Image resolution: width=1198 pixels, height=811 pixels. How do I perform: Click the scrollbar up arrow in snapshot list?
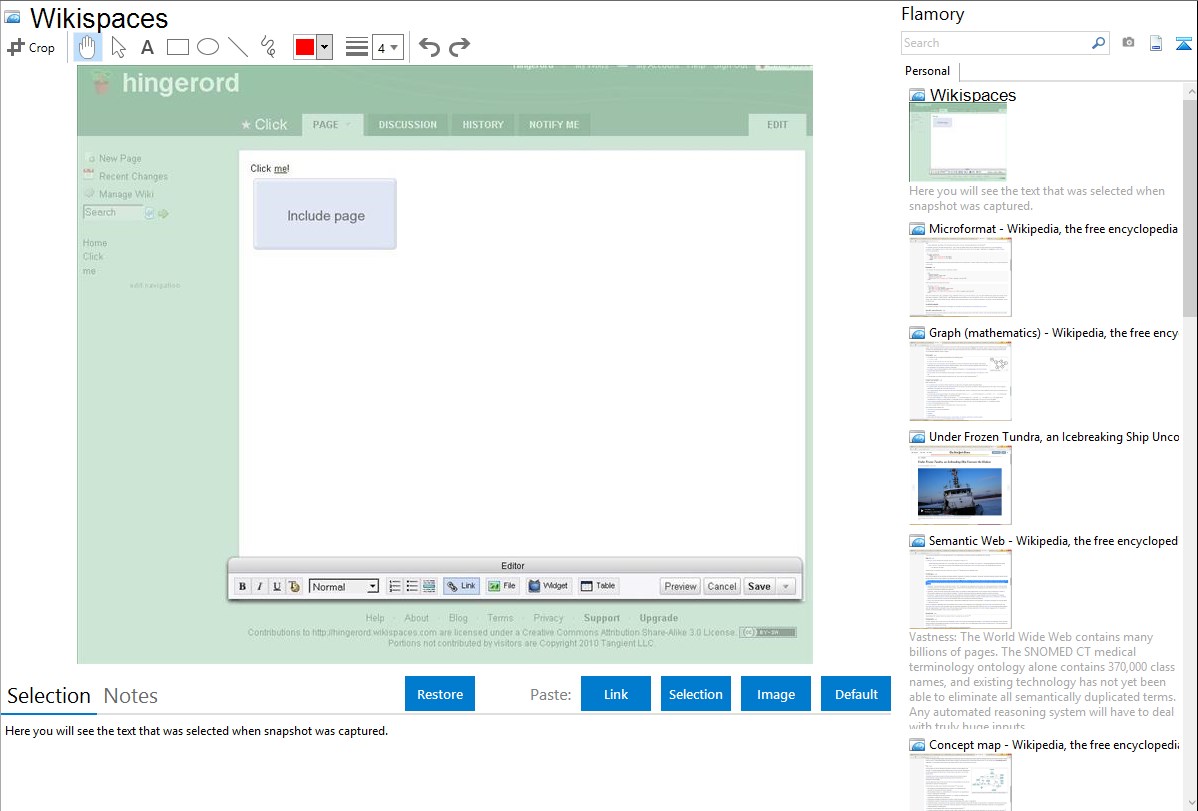tap(1190, 91)
